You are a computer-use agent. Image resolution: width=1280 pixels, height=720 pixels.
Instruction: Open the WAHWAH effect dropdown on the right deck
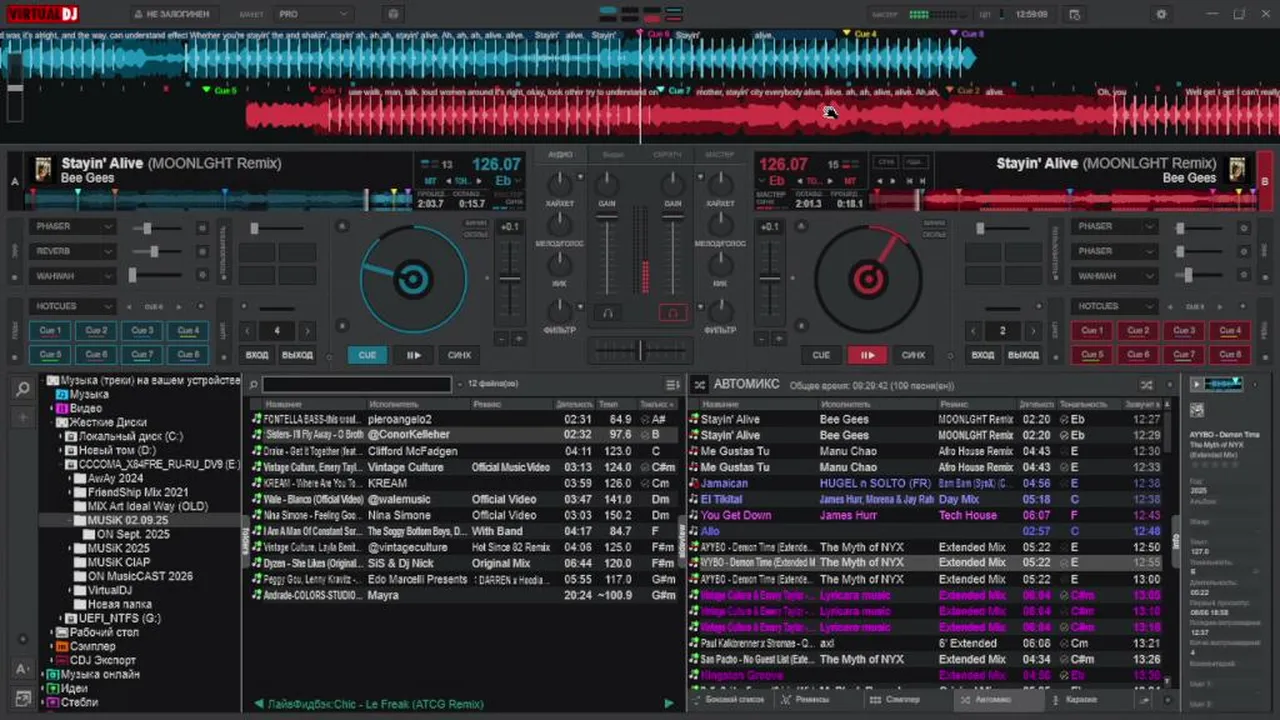click(x=1114, y=275)
